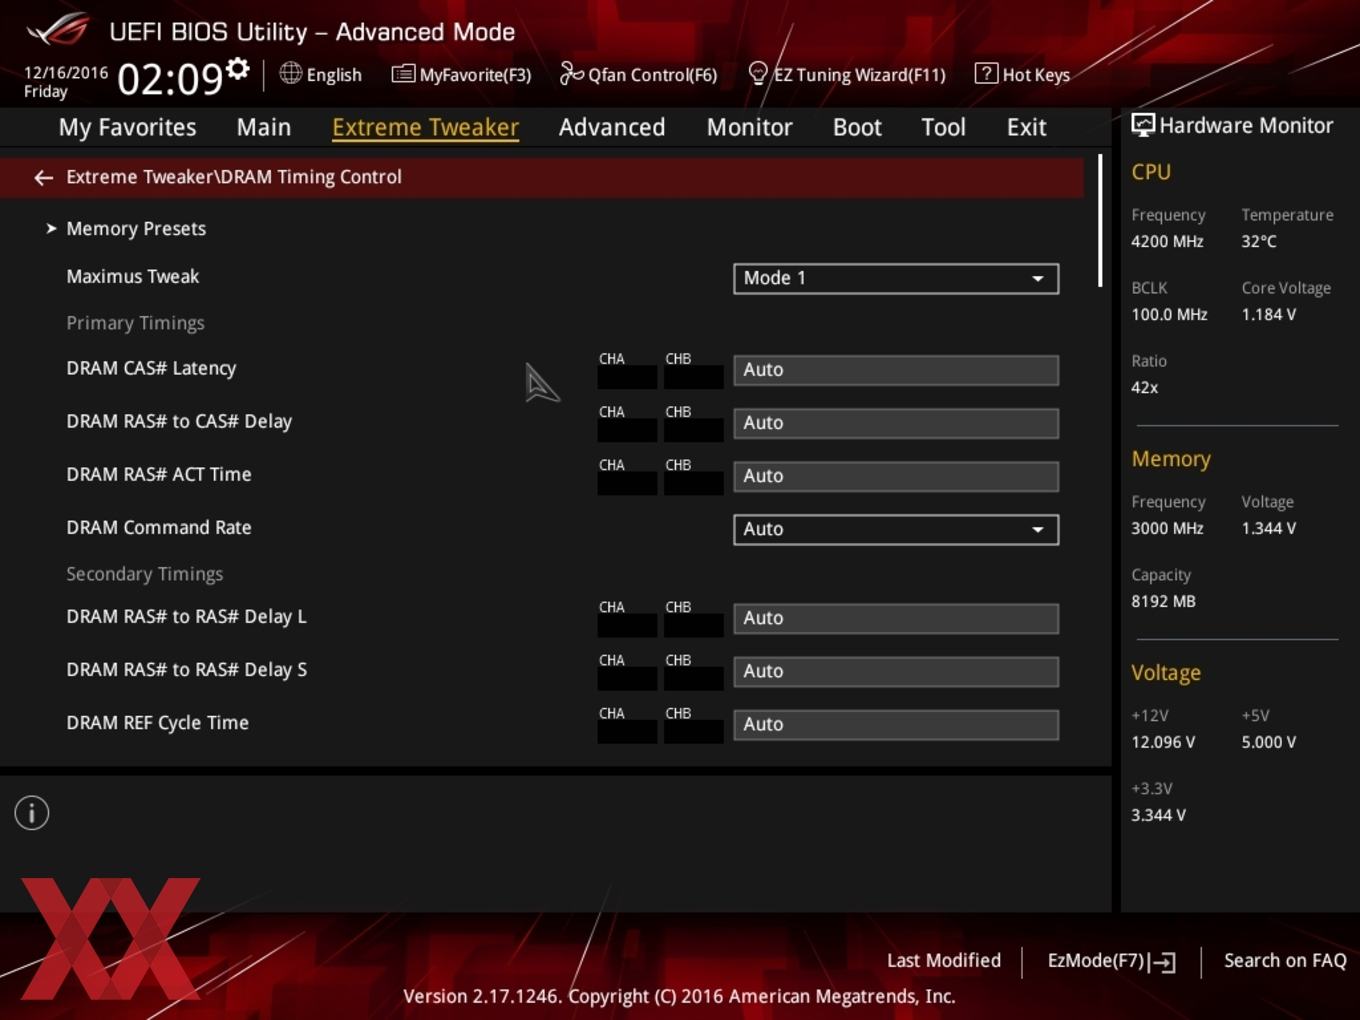Launch EZ Tuning Wizard(F11)

[x=847, y=75]
